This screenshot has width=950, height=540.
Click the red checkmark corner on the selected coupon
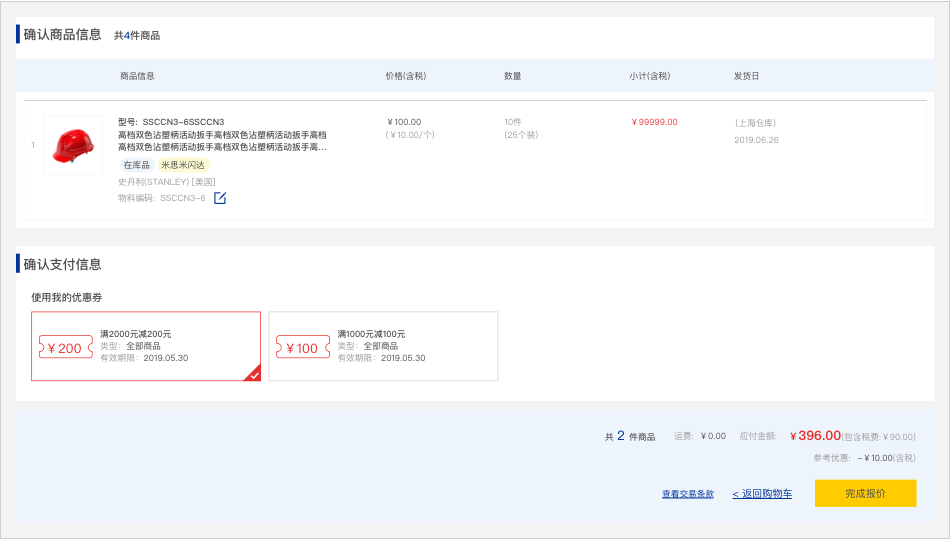click(x=253, y=374)
